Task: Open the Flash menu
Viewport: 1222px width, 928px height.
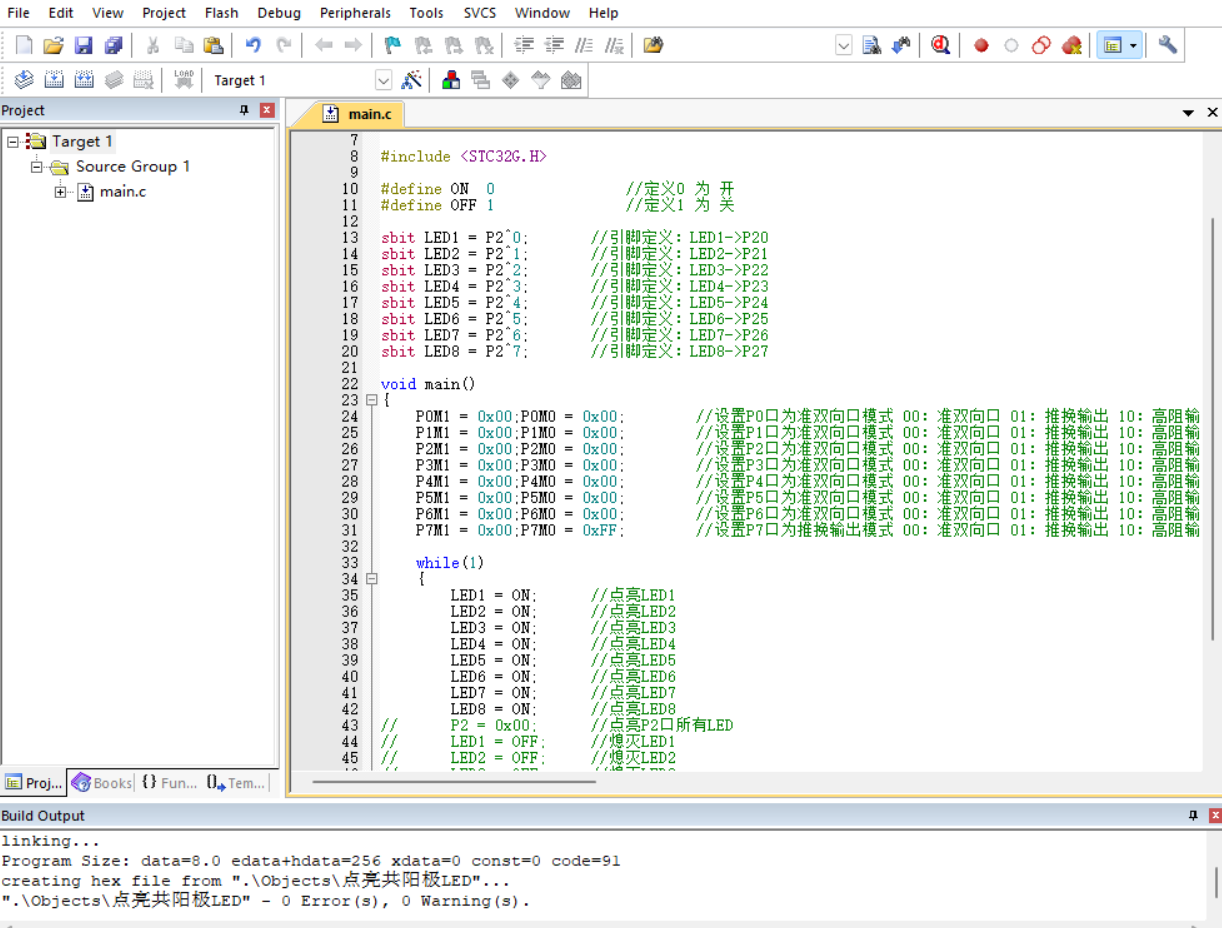Action: click(x=221, y=13)
